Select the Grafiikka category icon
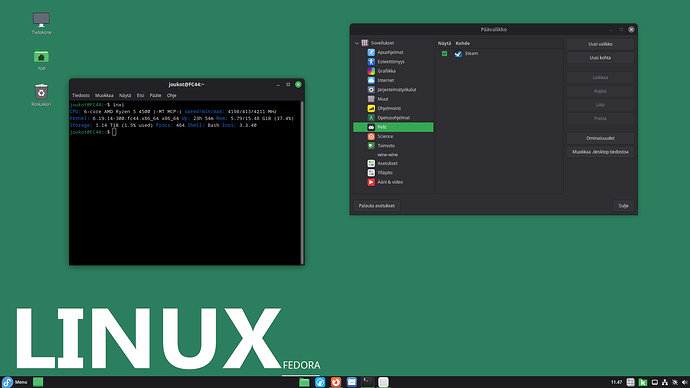The height and width of the screenshot is (388, 690). (371, 71)
